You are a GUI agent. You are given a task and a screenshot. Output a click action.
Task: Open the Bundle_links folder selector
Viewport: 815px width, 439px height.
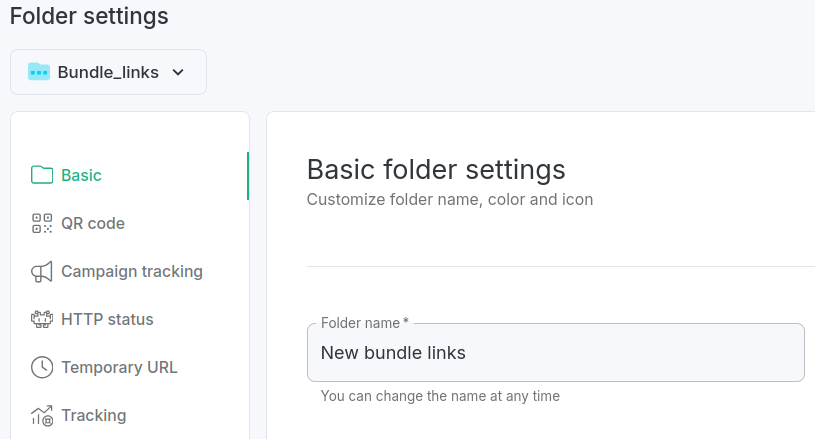pos(108,72)
